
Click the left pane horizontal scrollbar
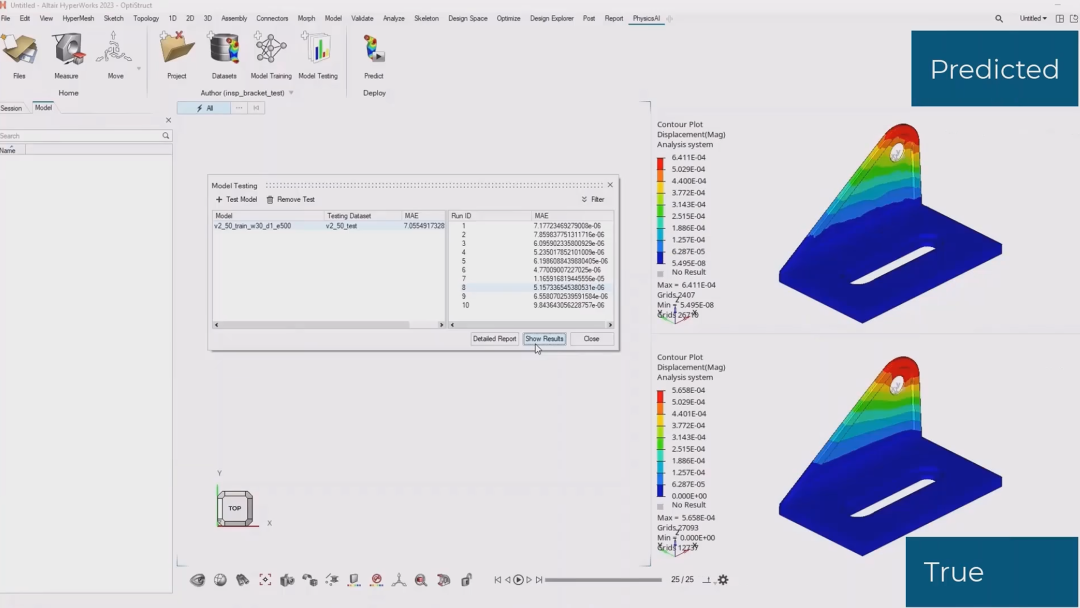pyautogui.click(x=314, y=324)
